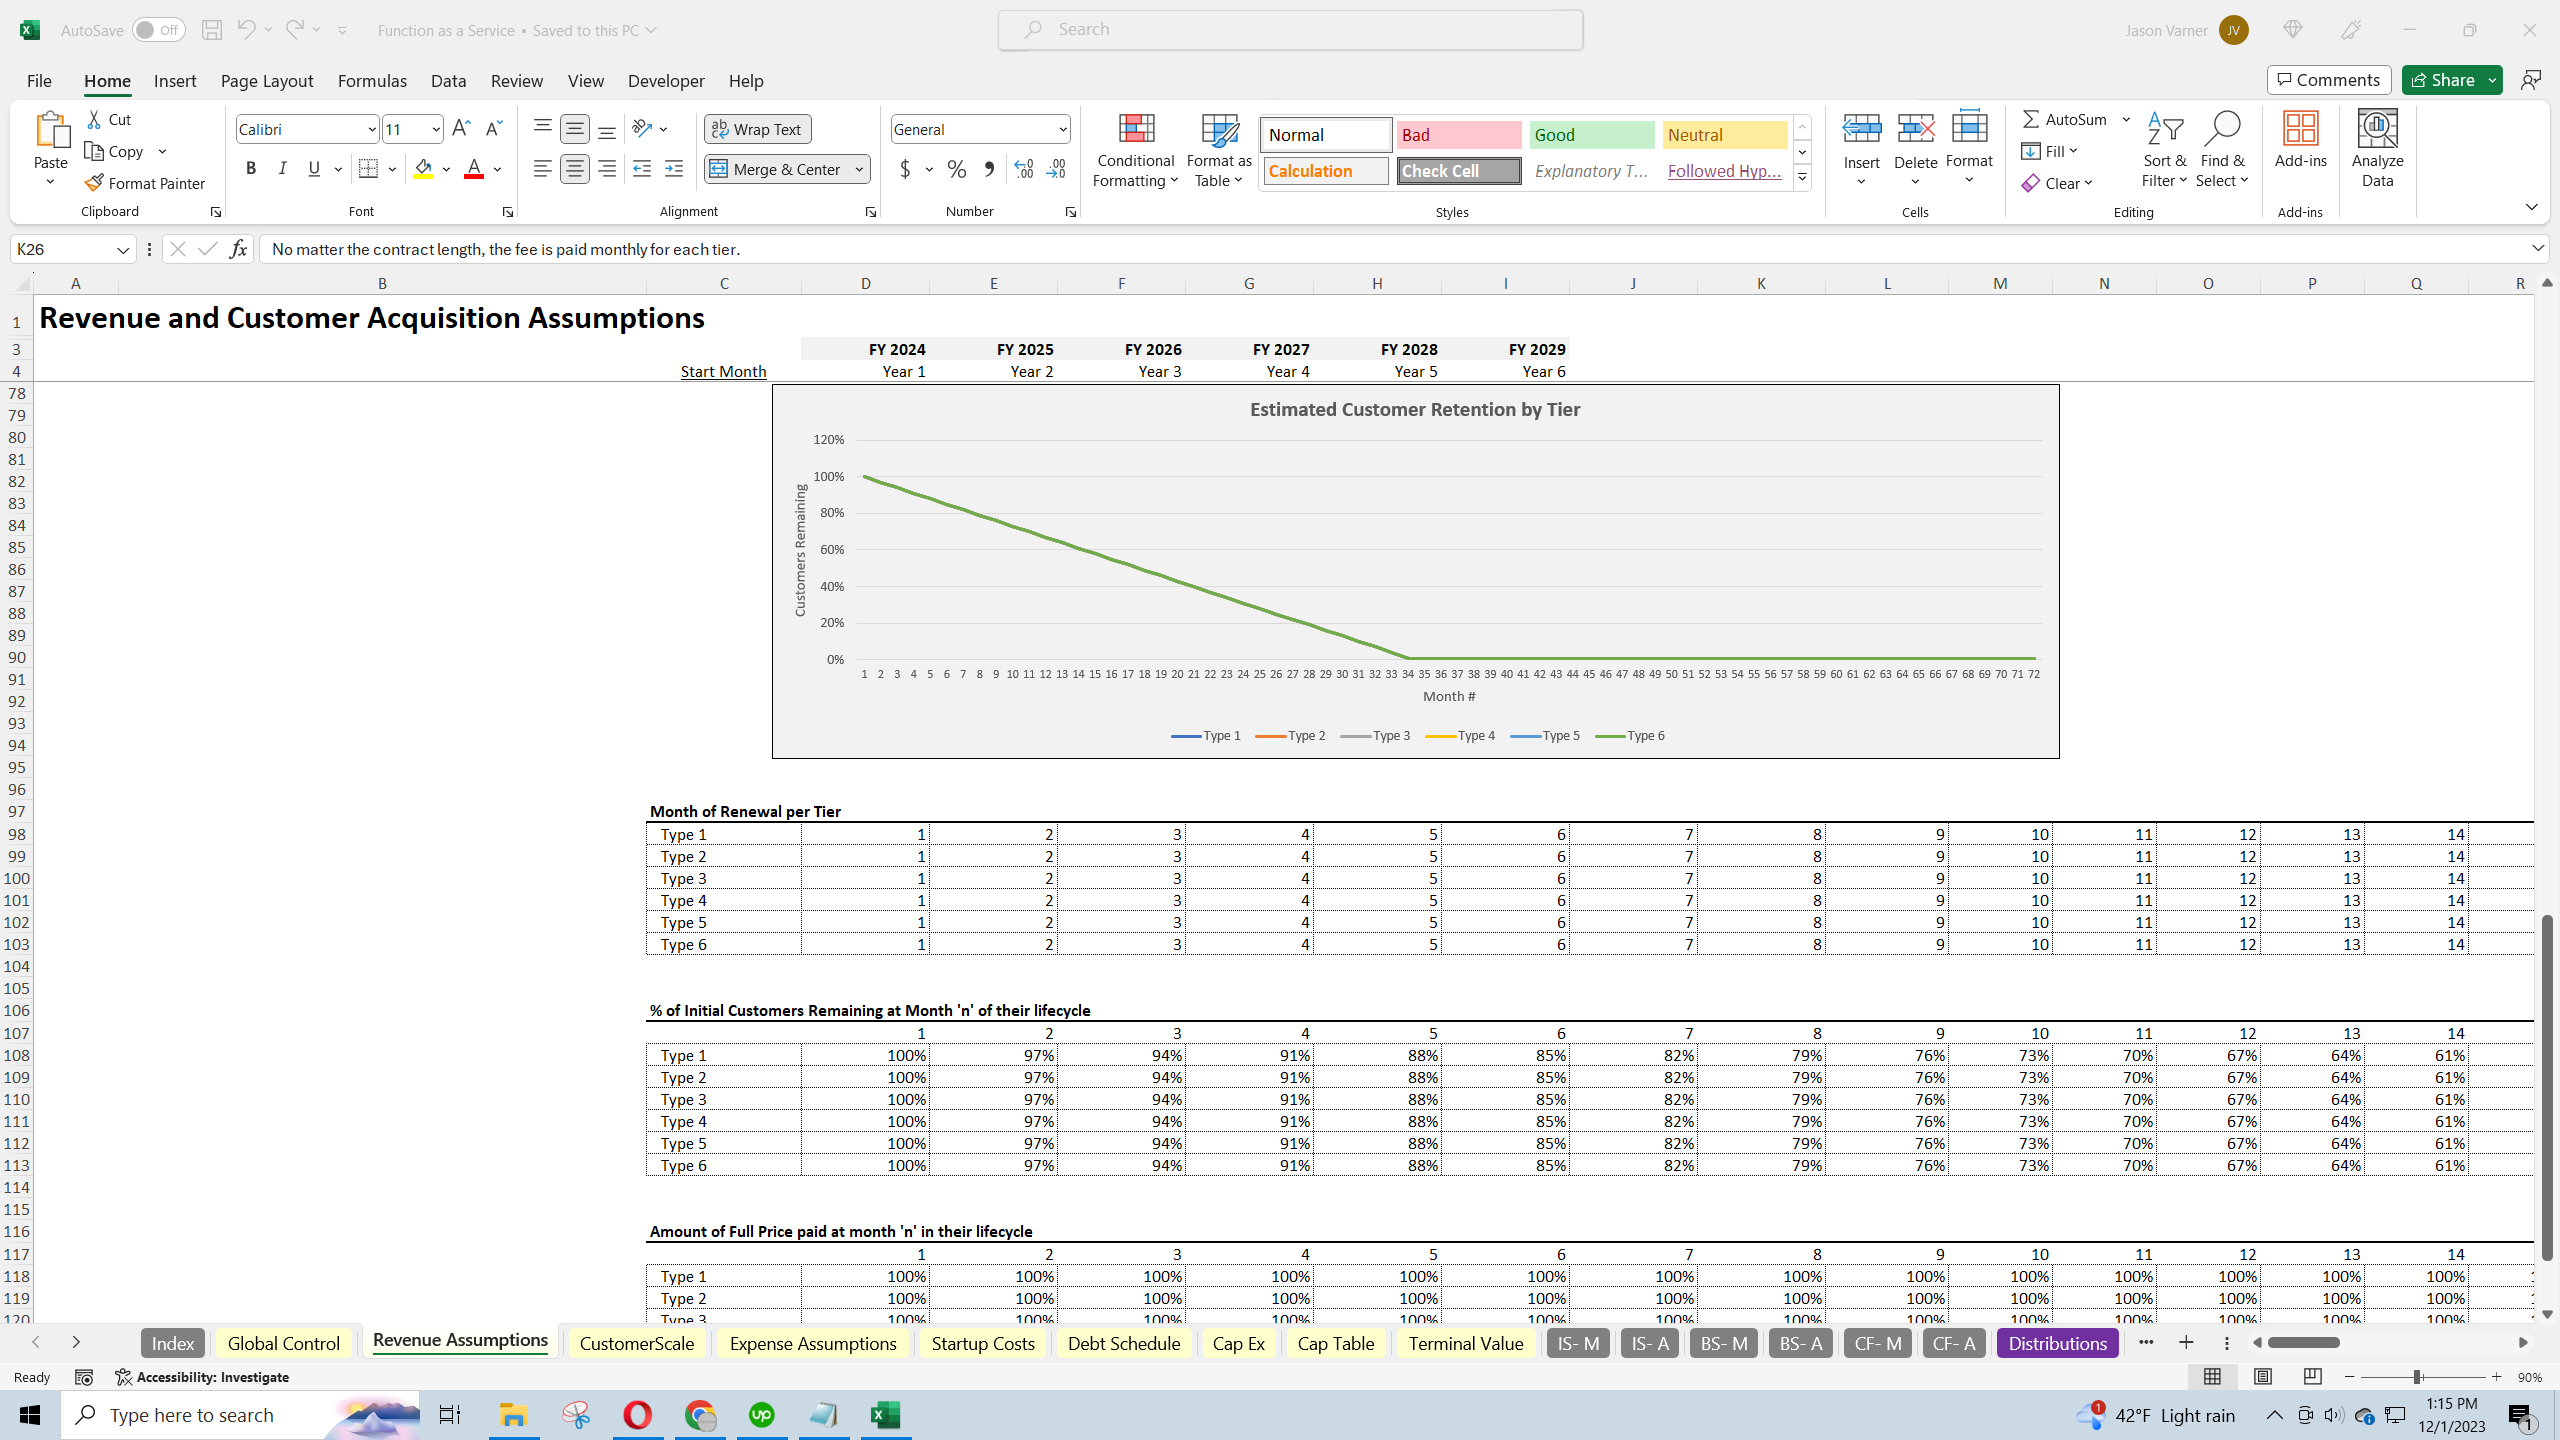Image resolution: width=2560 pixels, height=1440 pixels.
Task: Click the zoom slider in status bar
Action: (x=2417, y=1377)
